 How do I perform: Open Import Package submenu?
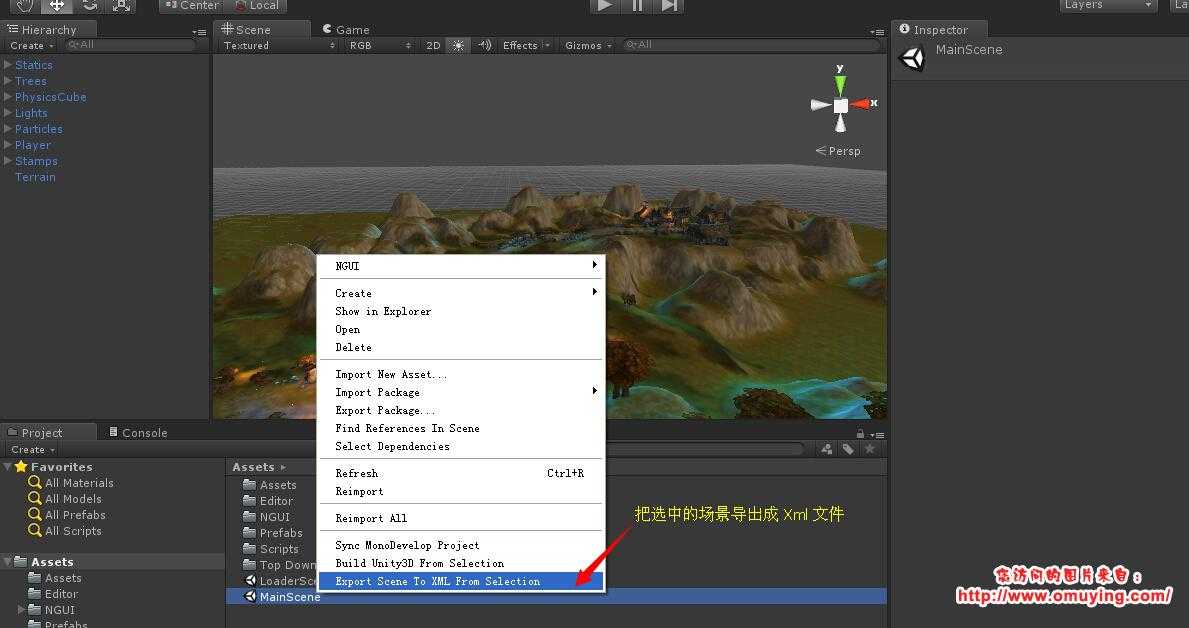coord(460,393)
